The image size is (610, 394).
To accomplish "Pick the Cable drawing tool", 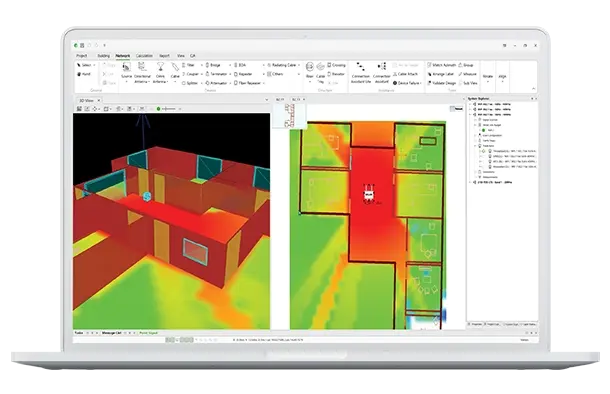I will click(x=175, y=71).
